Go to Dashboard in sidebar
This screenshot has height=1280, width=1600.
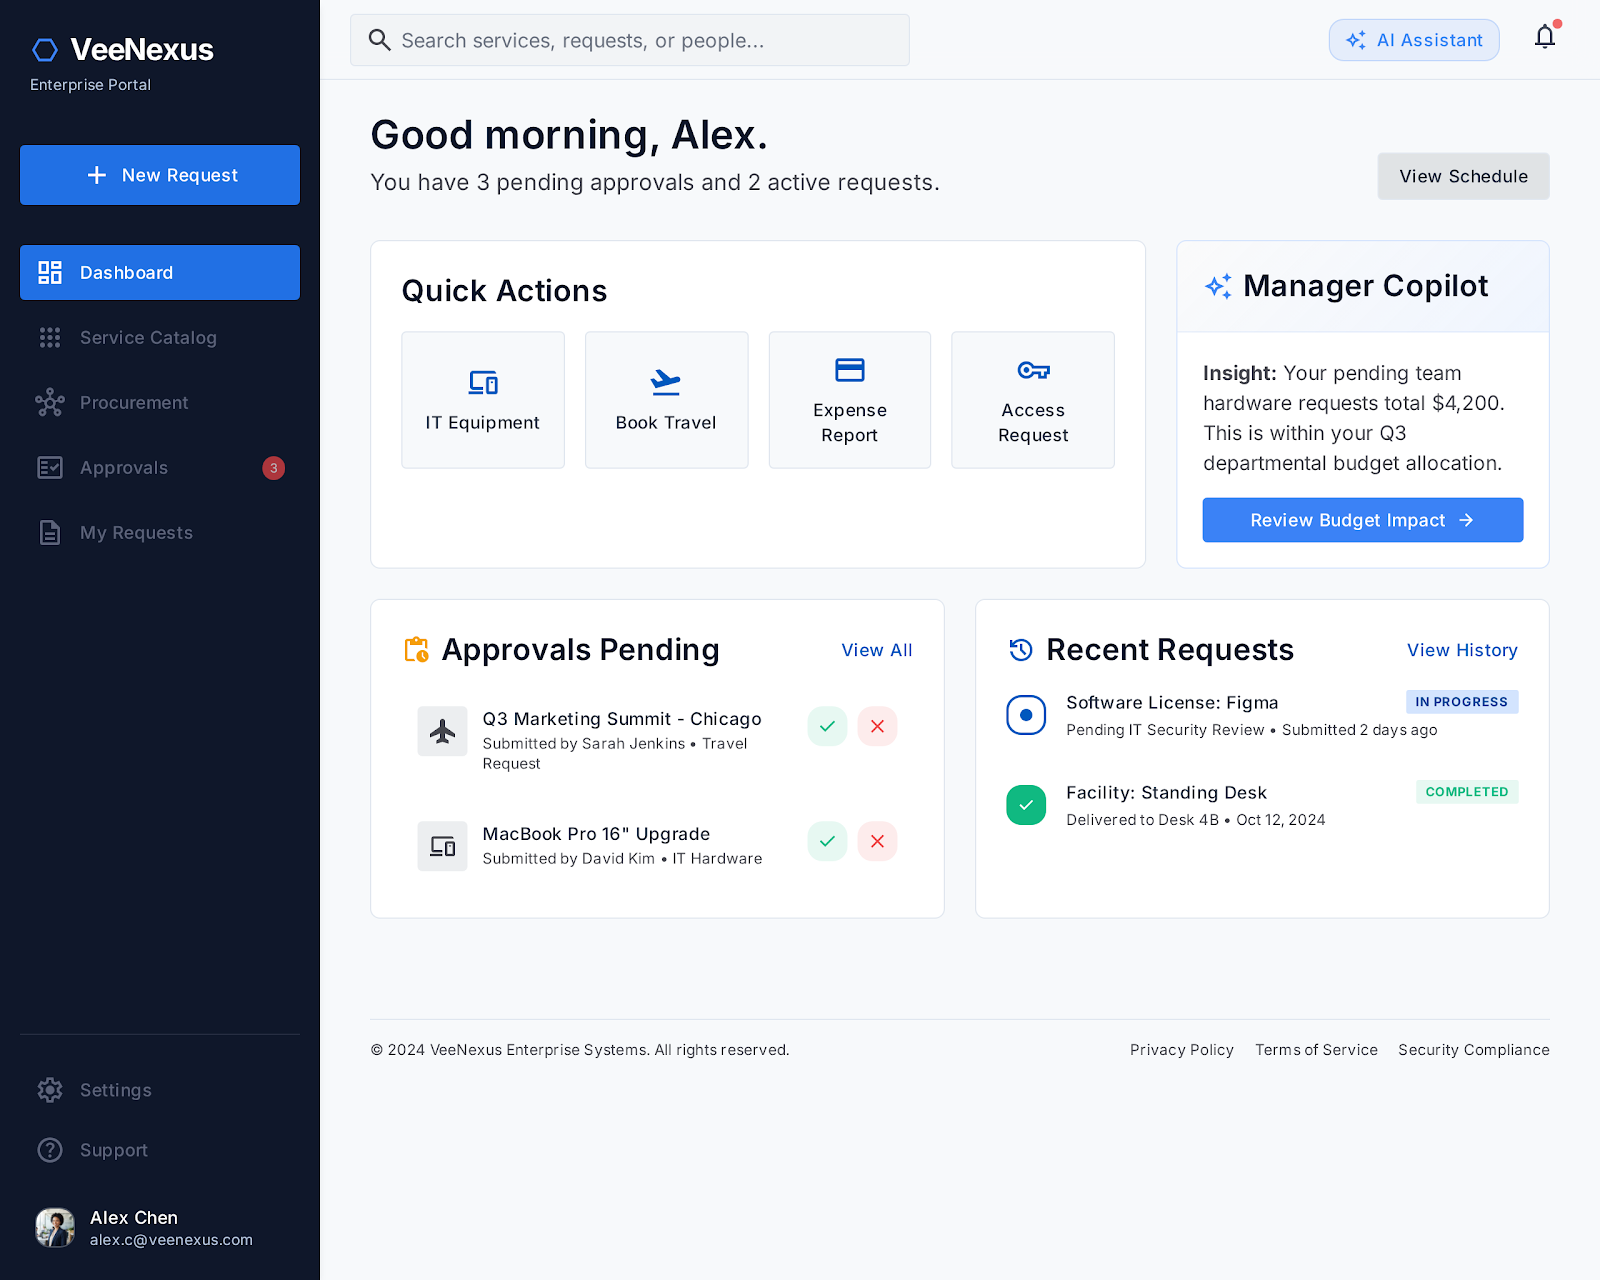[160, 272]
